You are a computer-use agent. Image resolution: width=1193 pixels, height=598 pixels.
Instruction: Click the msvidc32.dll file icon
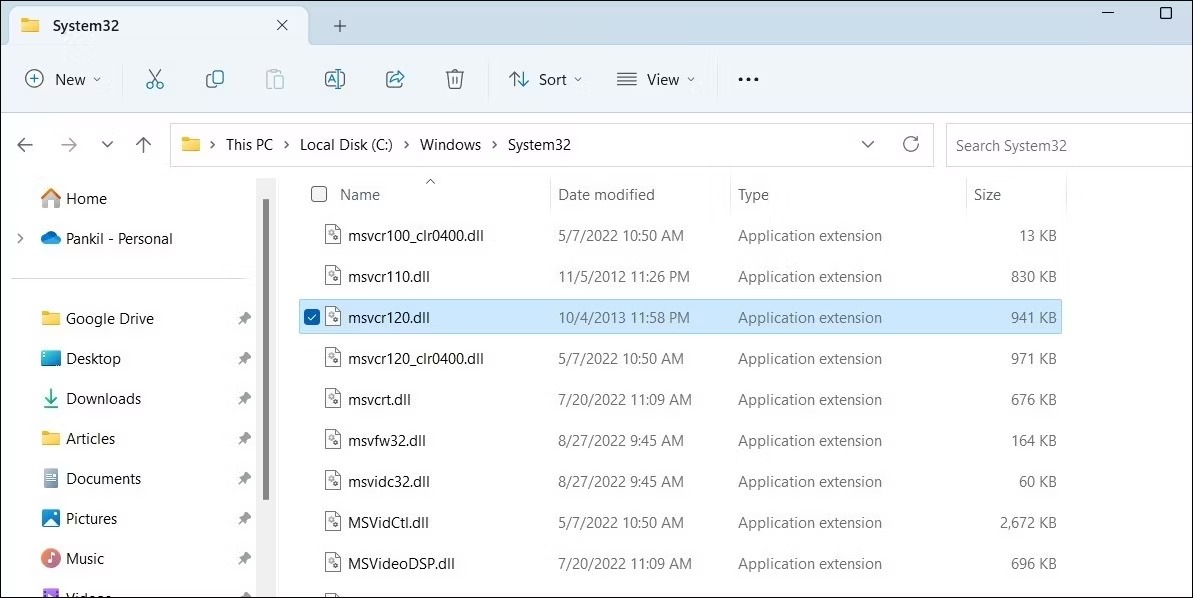click(333, 481)
